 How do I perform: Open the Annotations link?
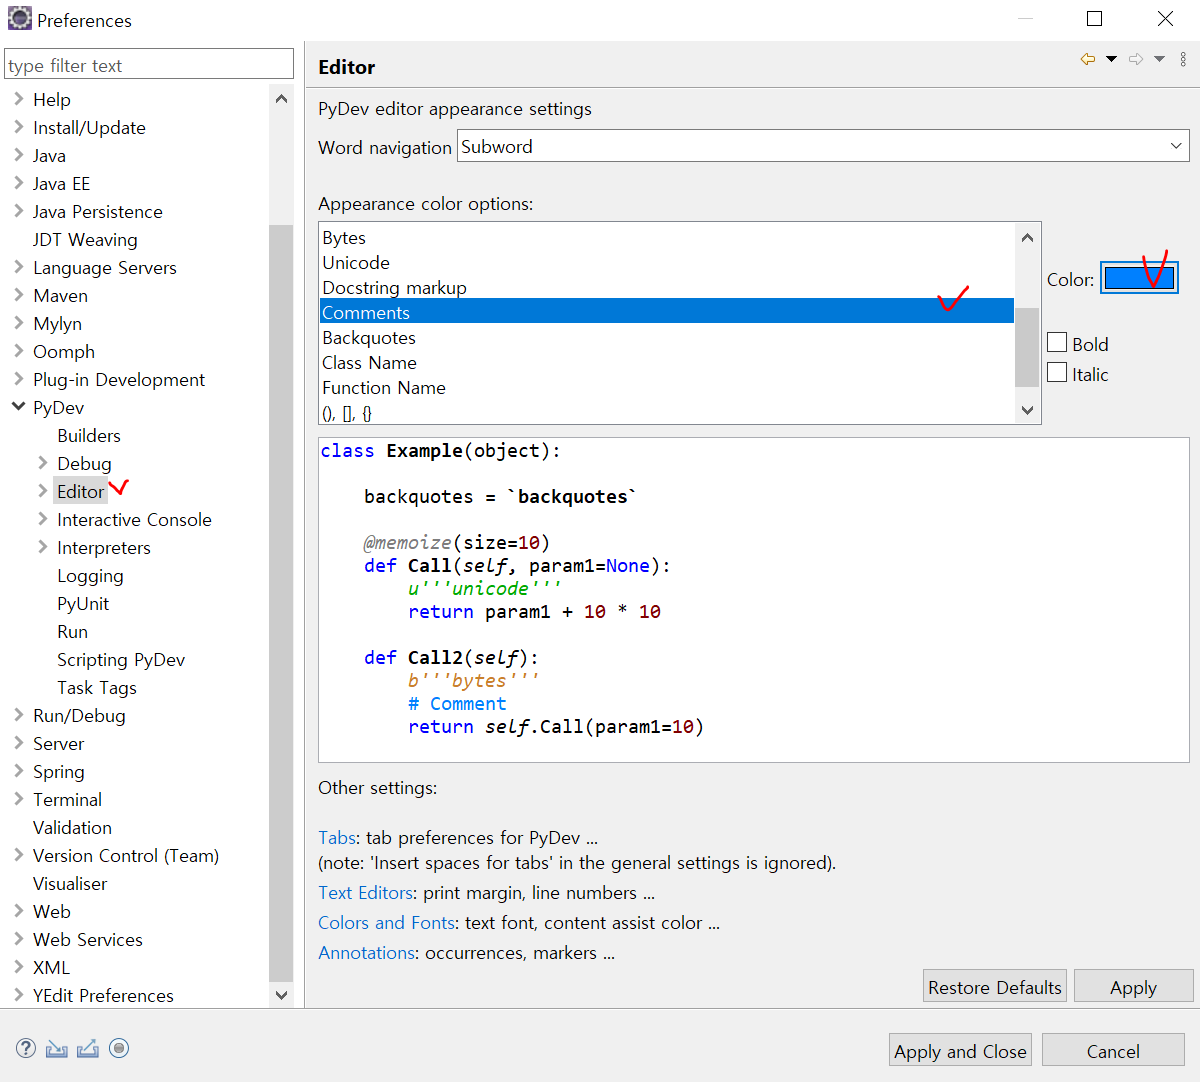point(366,953)
